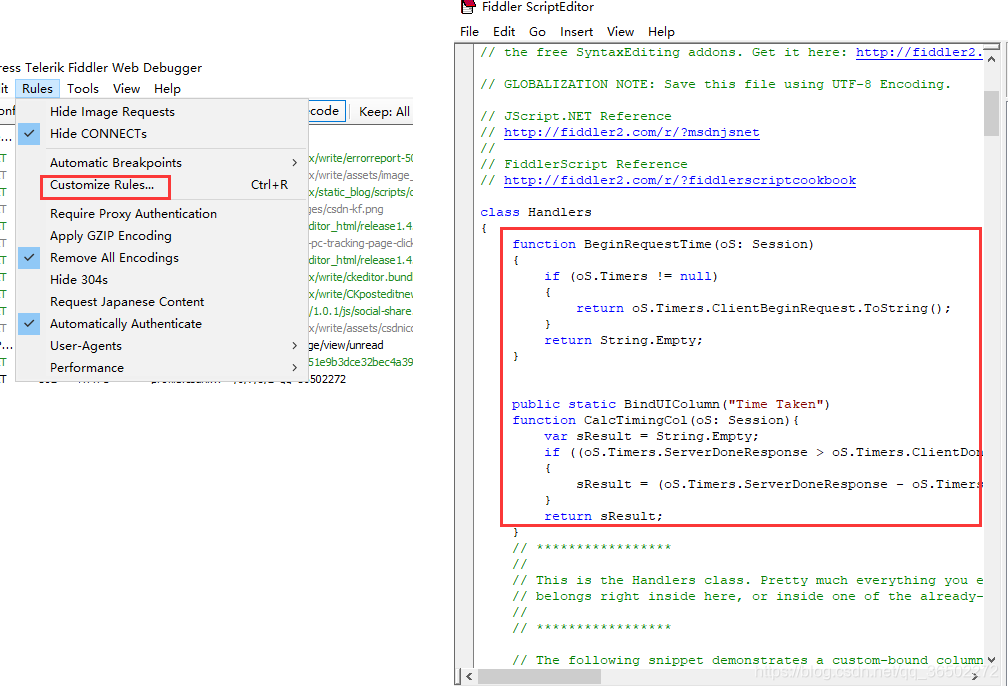1008x690 pixels.
Task: Open the View menu in ScriptEditor
Action: pos(620,32)
